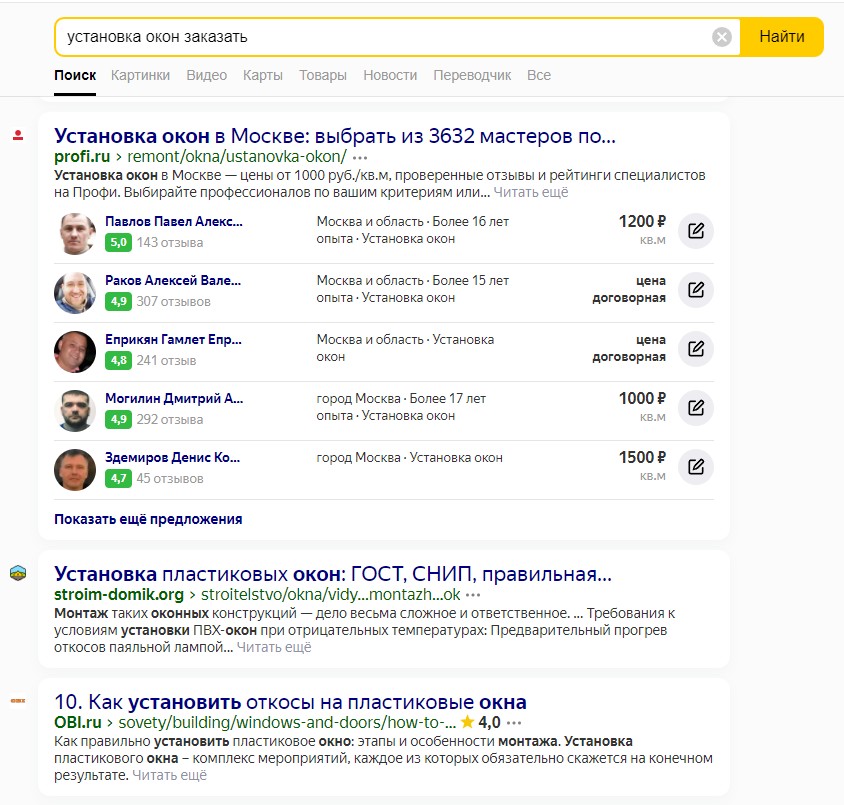Screen dimensions: 844x805
Task: Open the stroitelstvo/okna/vidy...montazh...ok URL path link
Action: pos(330,595)
